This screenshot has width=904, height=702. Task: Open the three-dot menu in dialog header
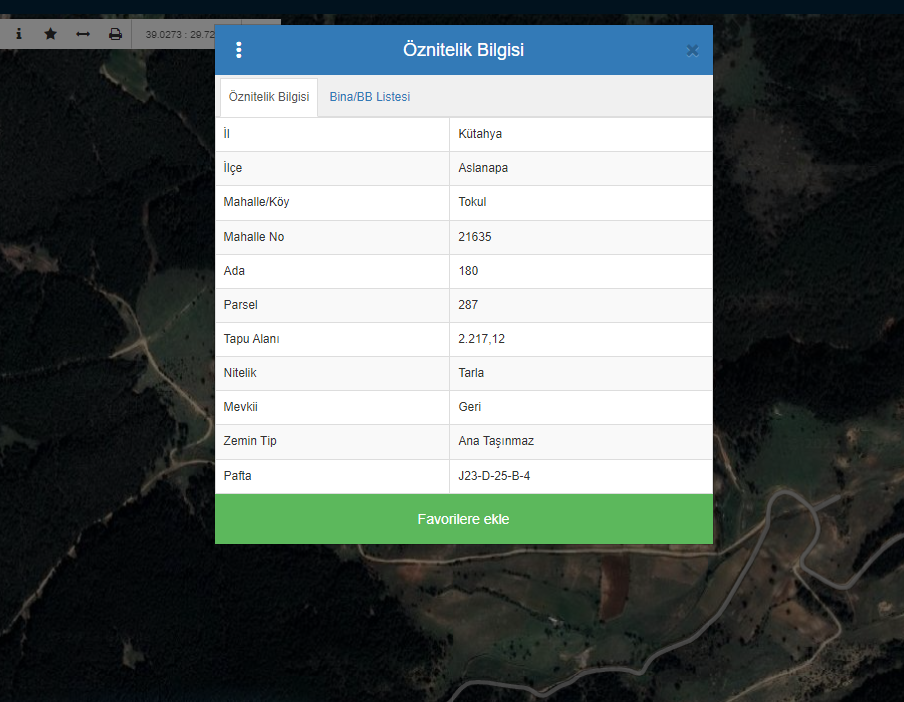(238, 50)
